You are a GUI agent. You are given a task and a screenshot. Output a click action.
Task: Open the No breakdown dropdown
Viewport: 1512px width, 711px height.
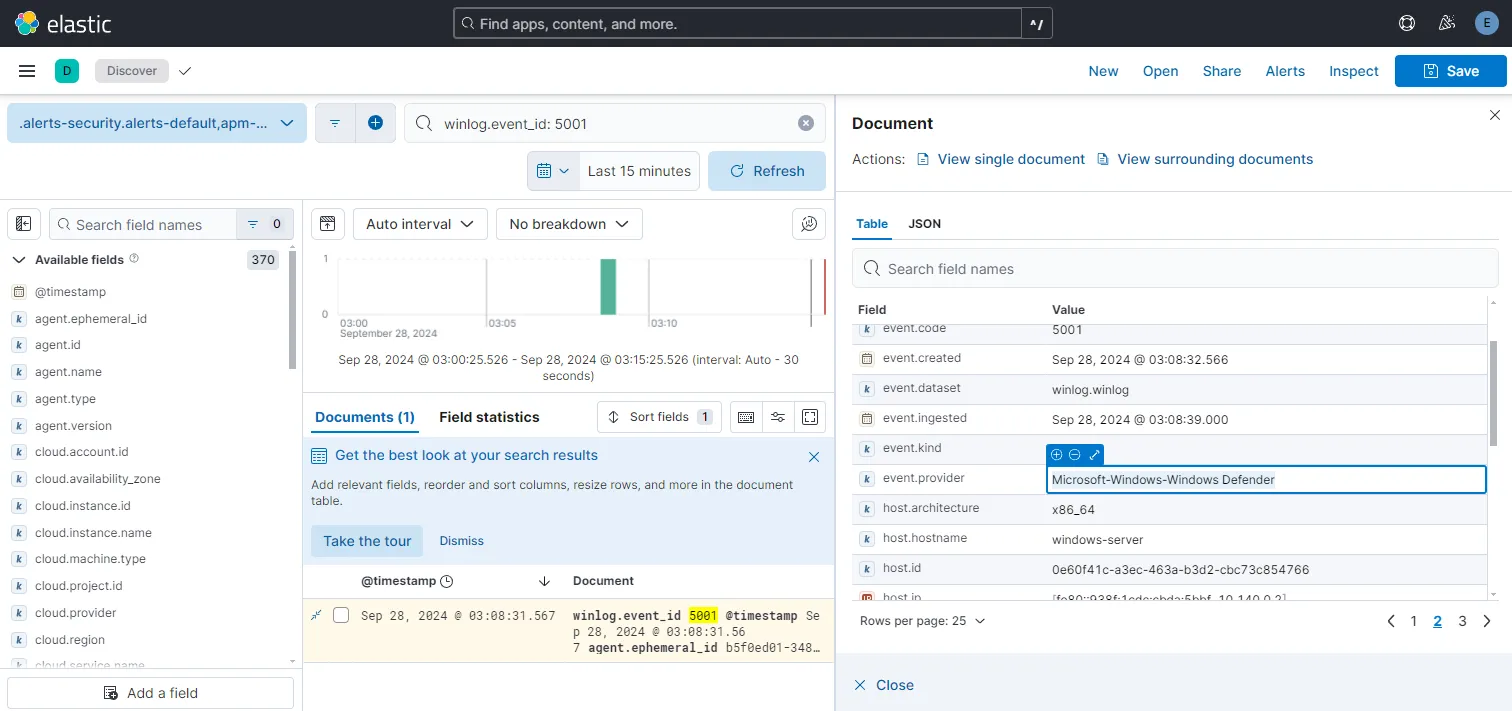569,224
